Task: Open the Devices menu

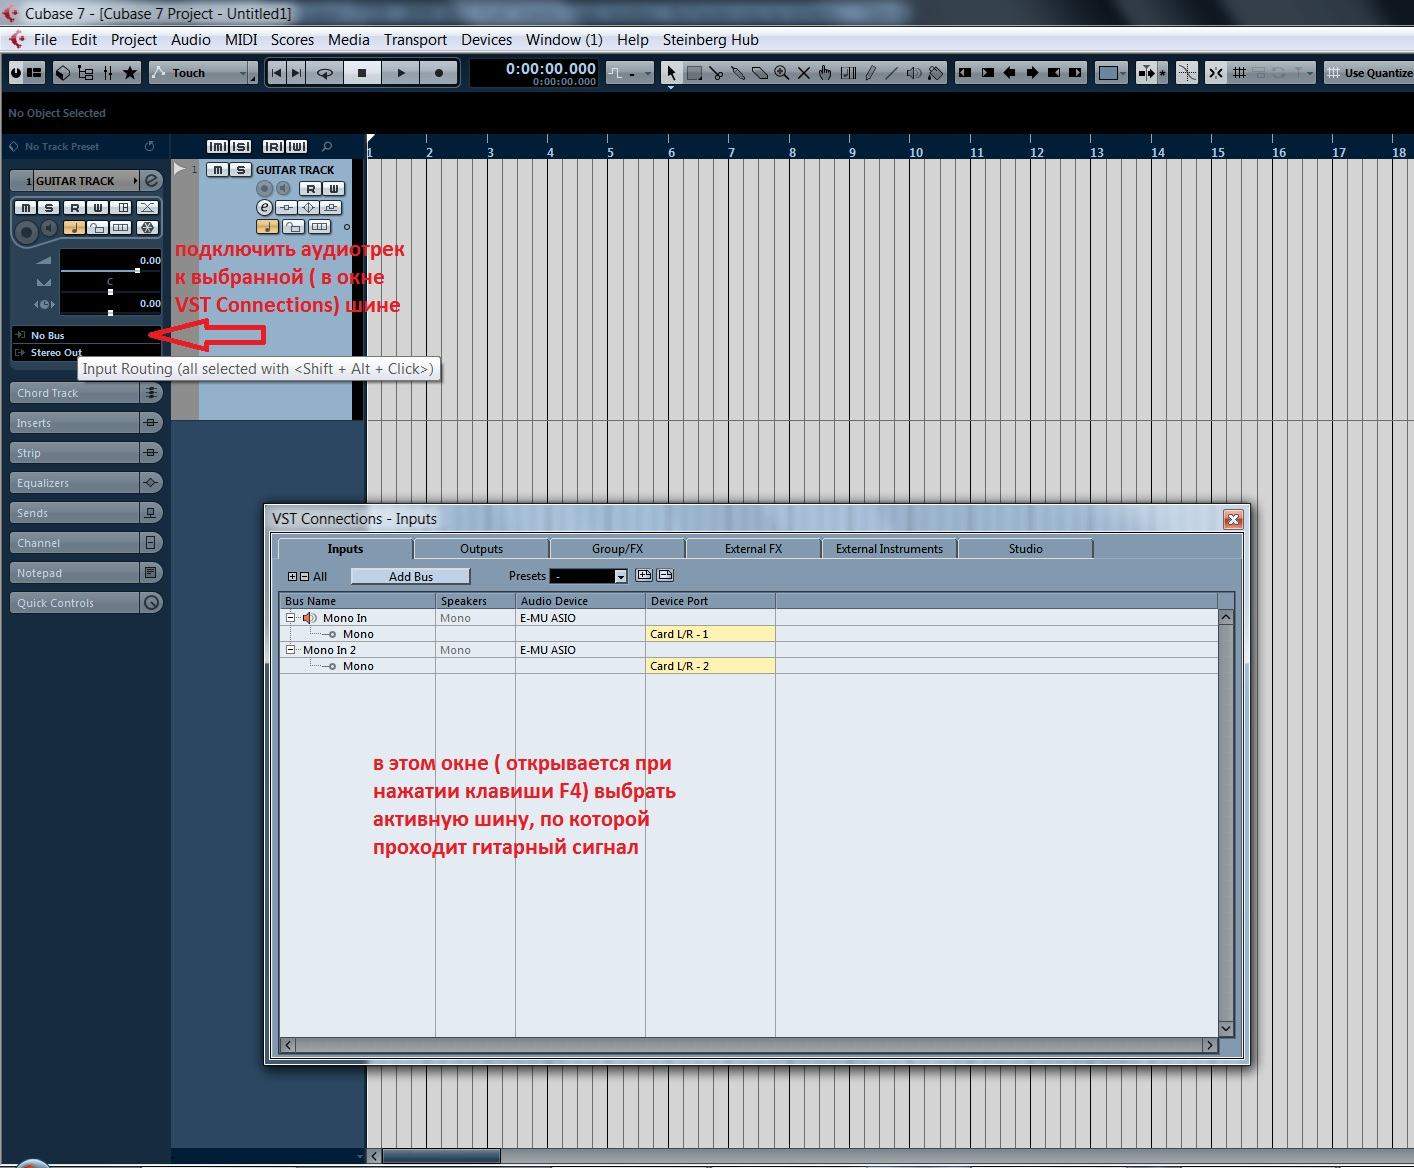Action: tap(486, 40)
